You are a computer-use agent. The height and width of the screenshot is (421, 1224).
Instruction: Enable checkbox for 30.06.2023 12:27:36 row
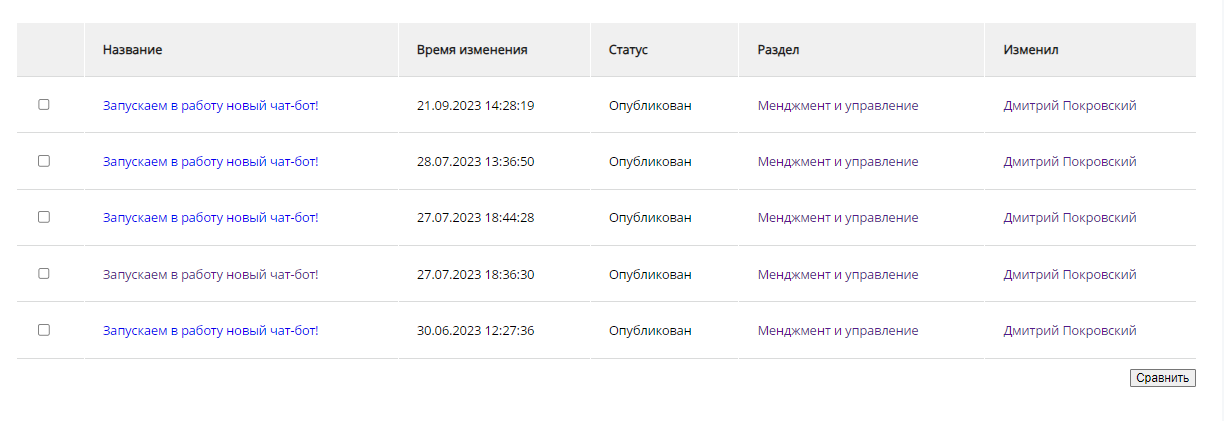click(x=44, y=329)
